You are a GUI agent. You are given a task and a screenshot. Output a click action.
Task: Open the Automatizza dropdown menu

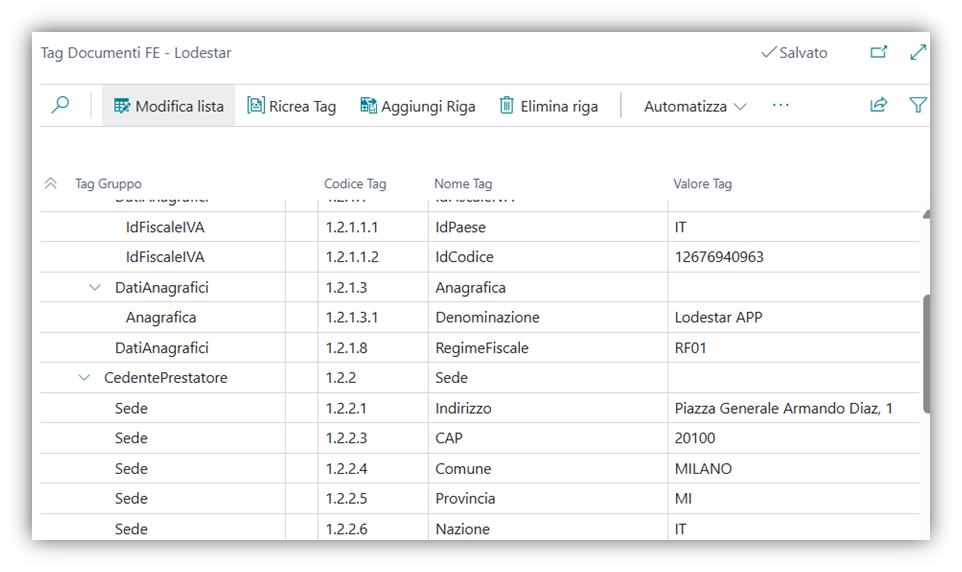point(695,106)
